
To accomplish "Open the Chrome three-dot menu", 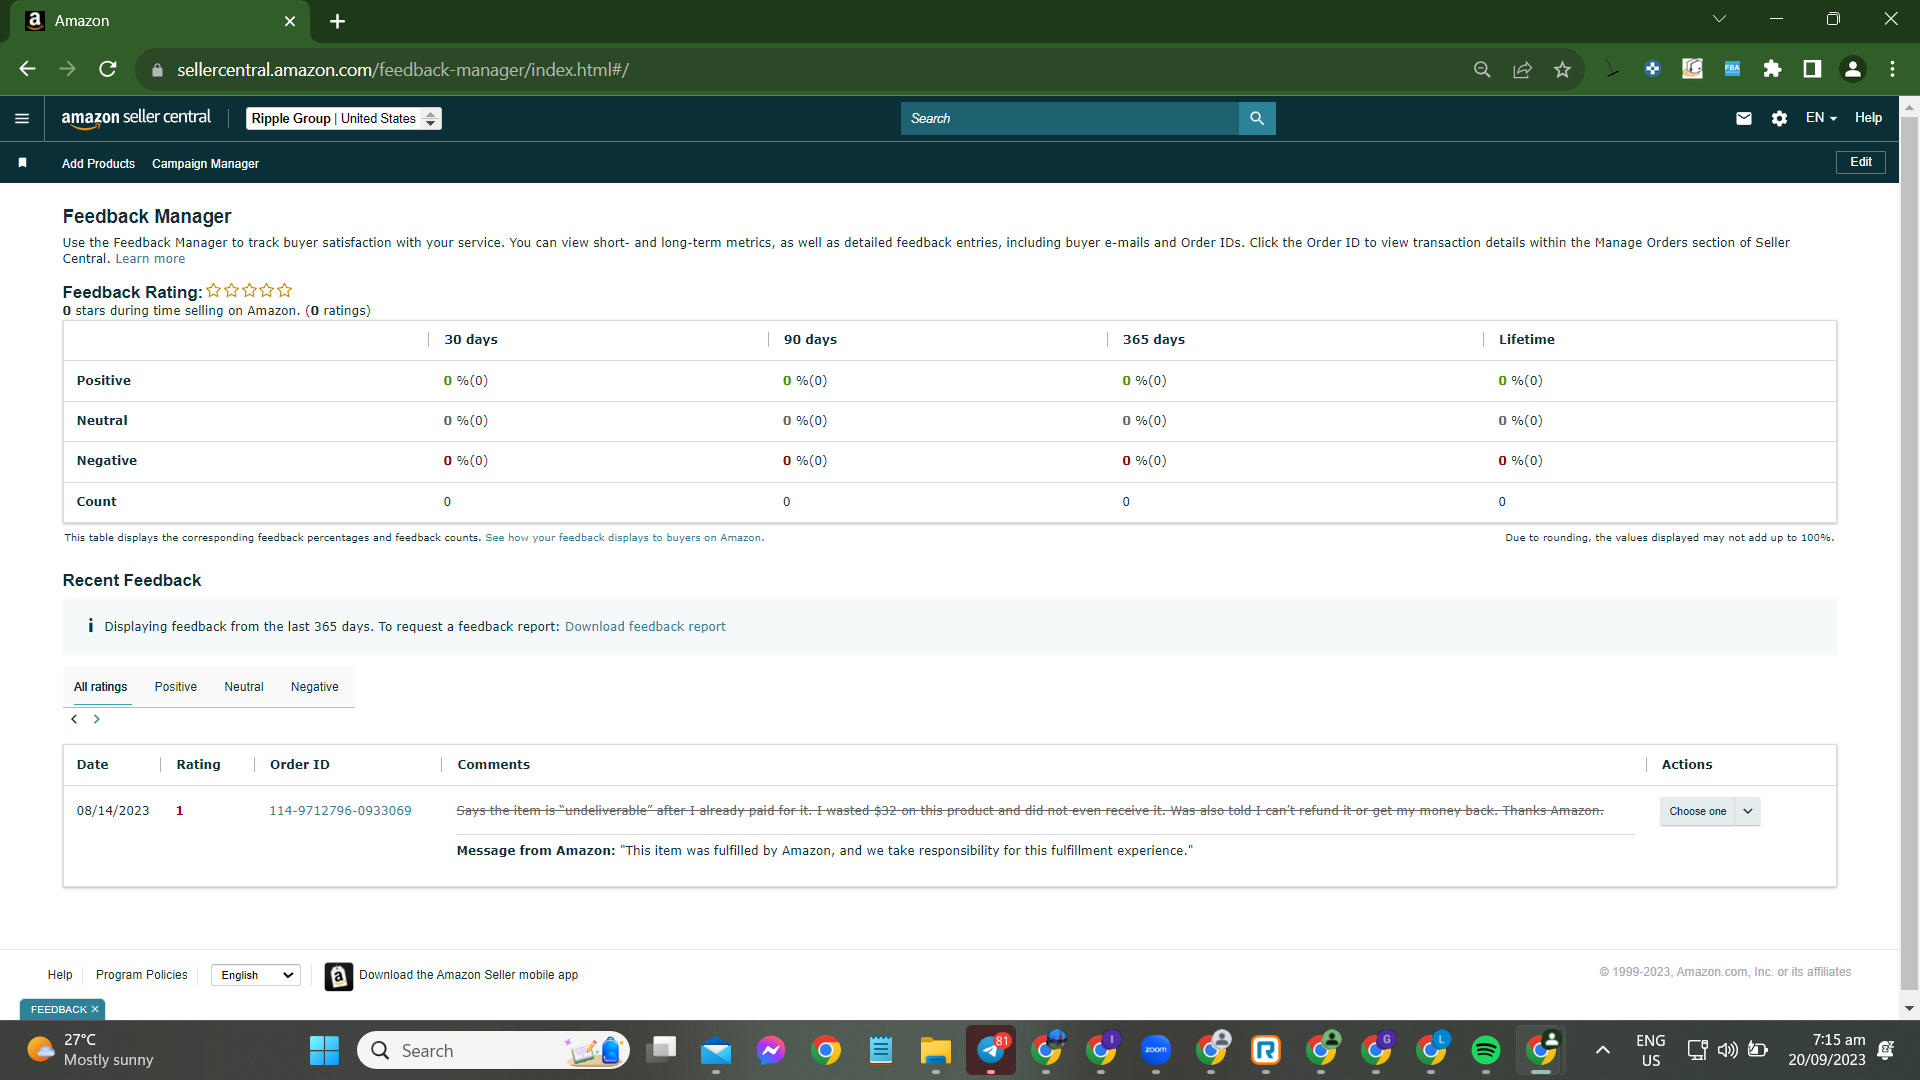I will click(1892, 69).
